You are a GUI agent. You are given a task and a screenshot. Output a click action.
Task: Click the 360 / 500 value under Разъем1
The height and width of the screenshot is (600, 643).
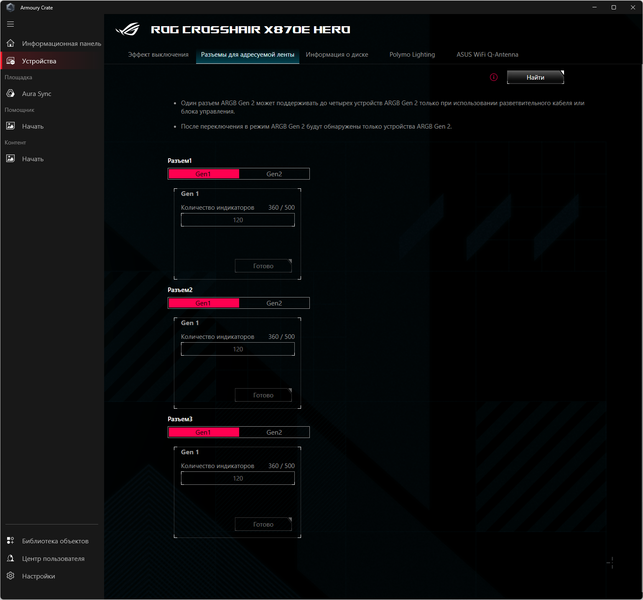(x=281, y=208)
